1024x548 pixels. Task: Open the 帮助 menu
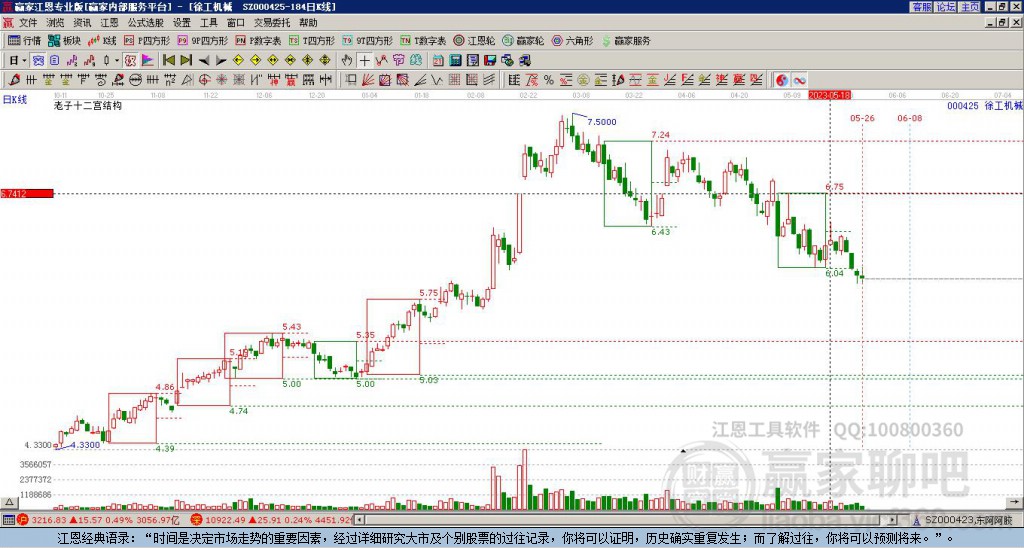click(x=308, y=23)
